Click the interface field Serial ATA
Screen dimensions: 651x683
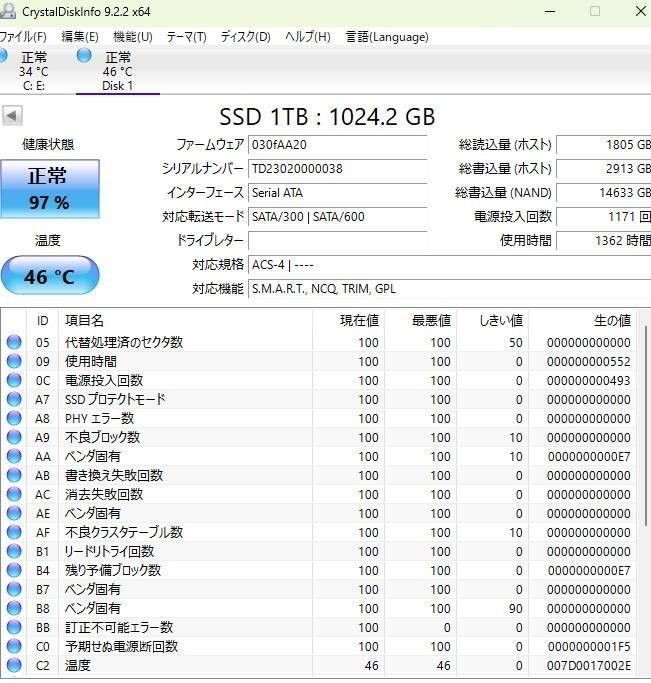coord(337,193)
